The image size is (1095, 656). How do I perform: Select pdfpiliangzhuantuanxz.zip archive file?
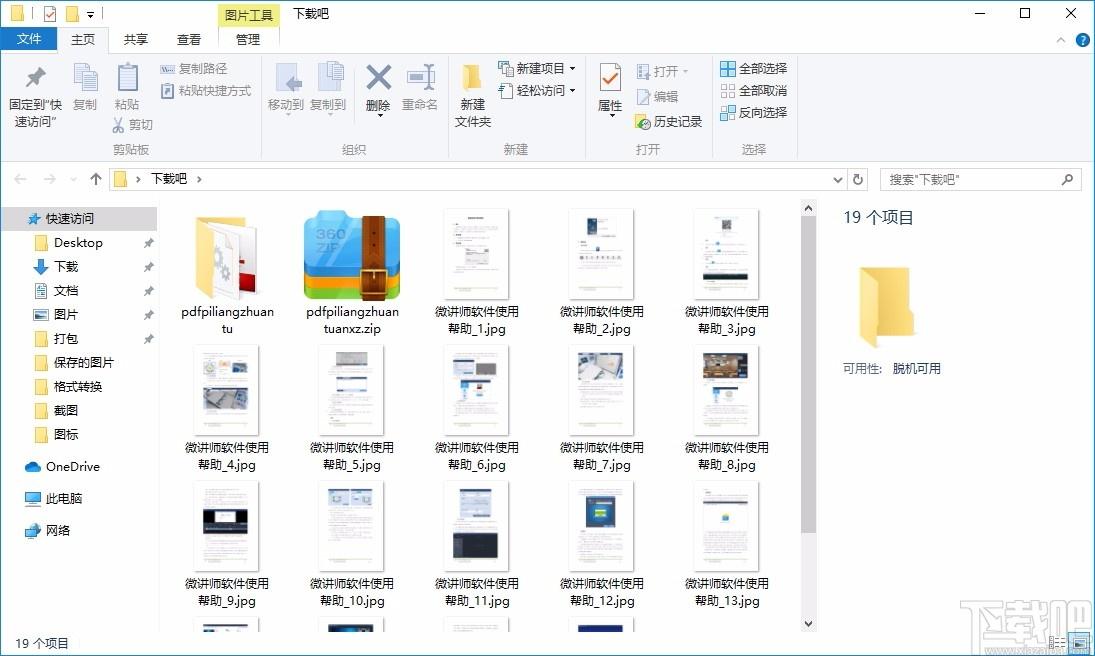pyautogui.click(x=352, y=274)
